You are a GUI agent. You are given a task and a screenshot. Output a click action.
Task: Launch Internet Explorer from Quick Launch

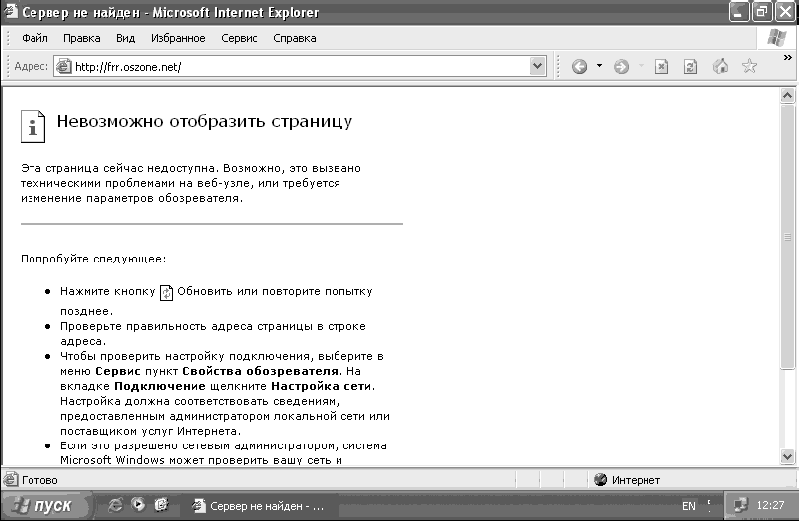(x=116, y=505)
